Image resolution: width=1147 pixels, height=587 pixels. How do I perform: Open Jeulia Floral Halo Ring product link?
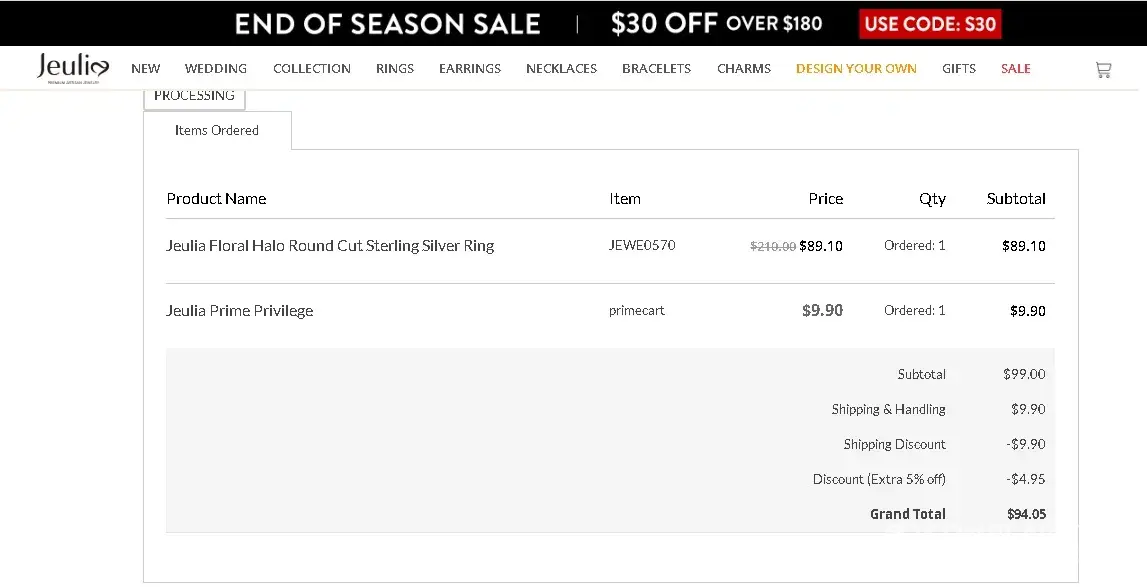(x=330, y=246)
